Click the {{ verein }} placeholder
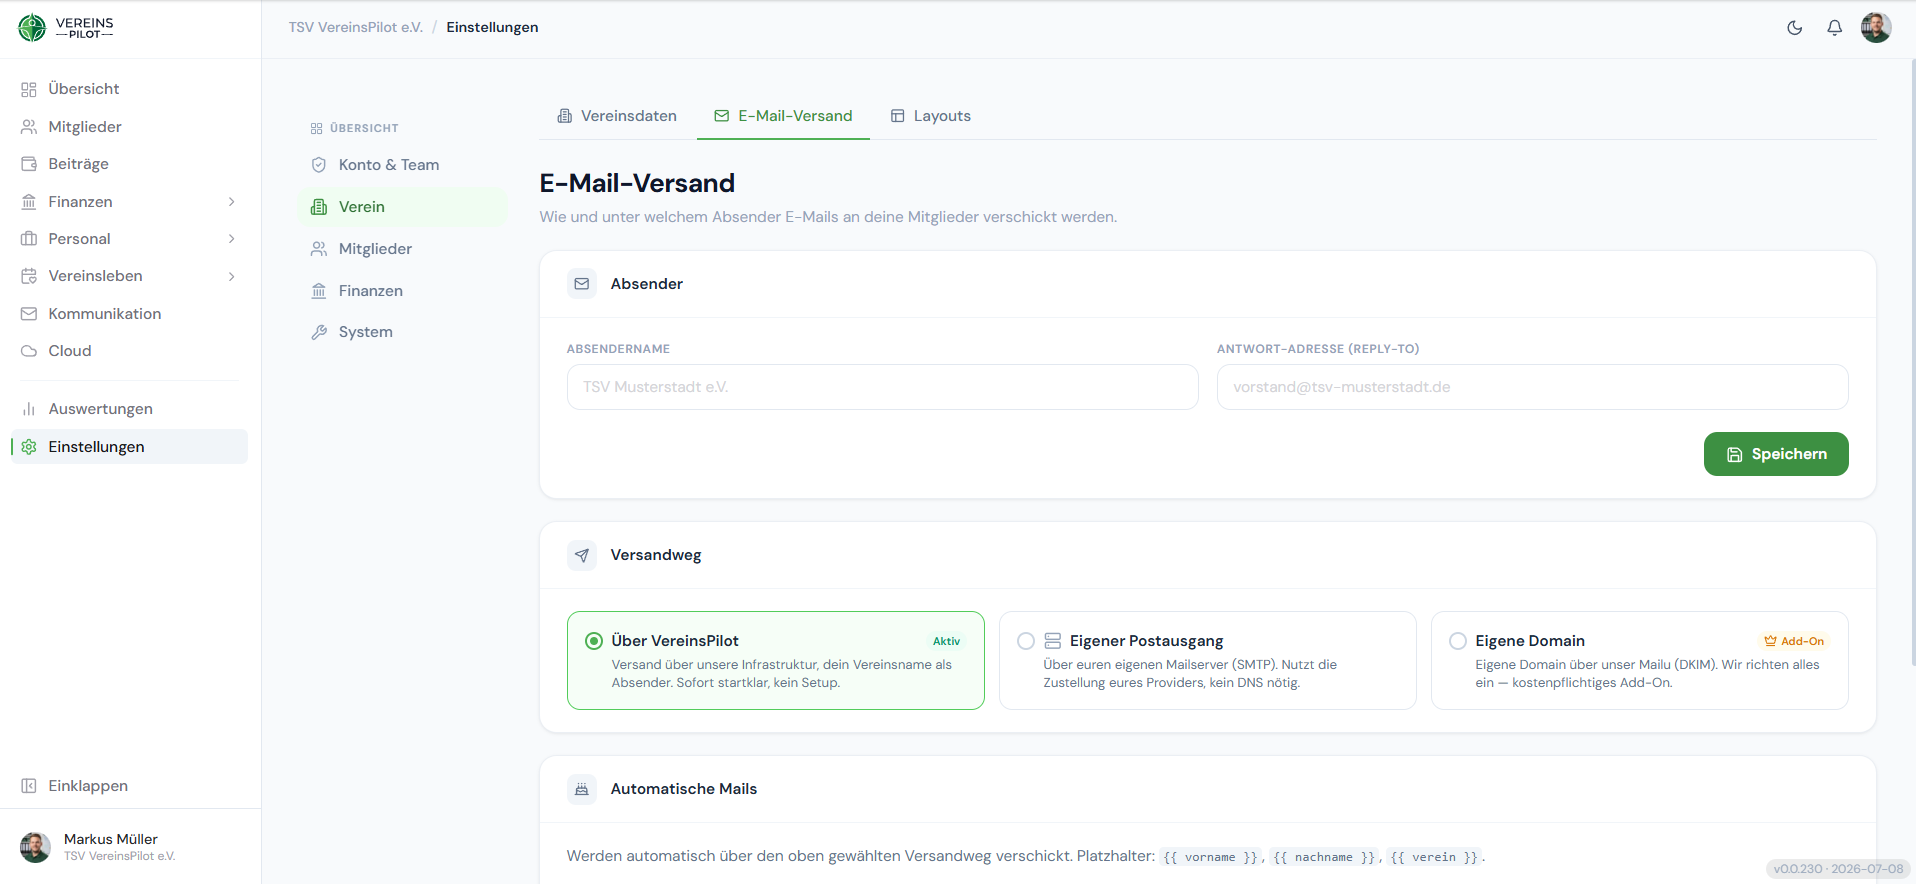 click(x=1434, y=857)
